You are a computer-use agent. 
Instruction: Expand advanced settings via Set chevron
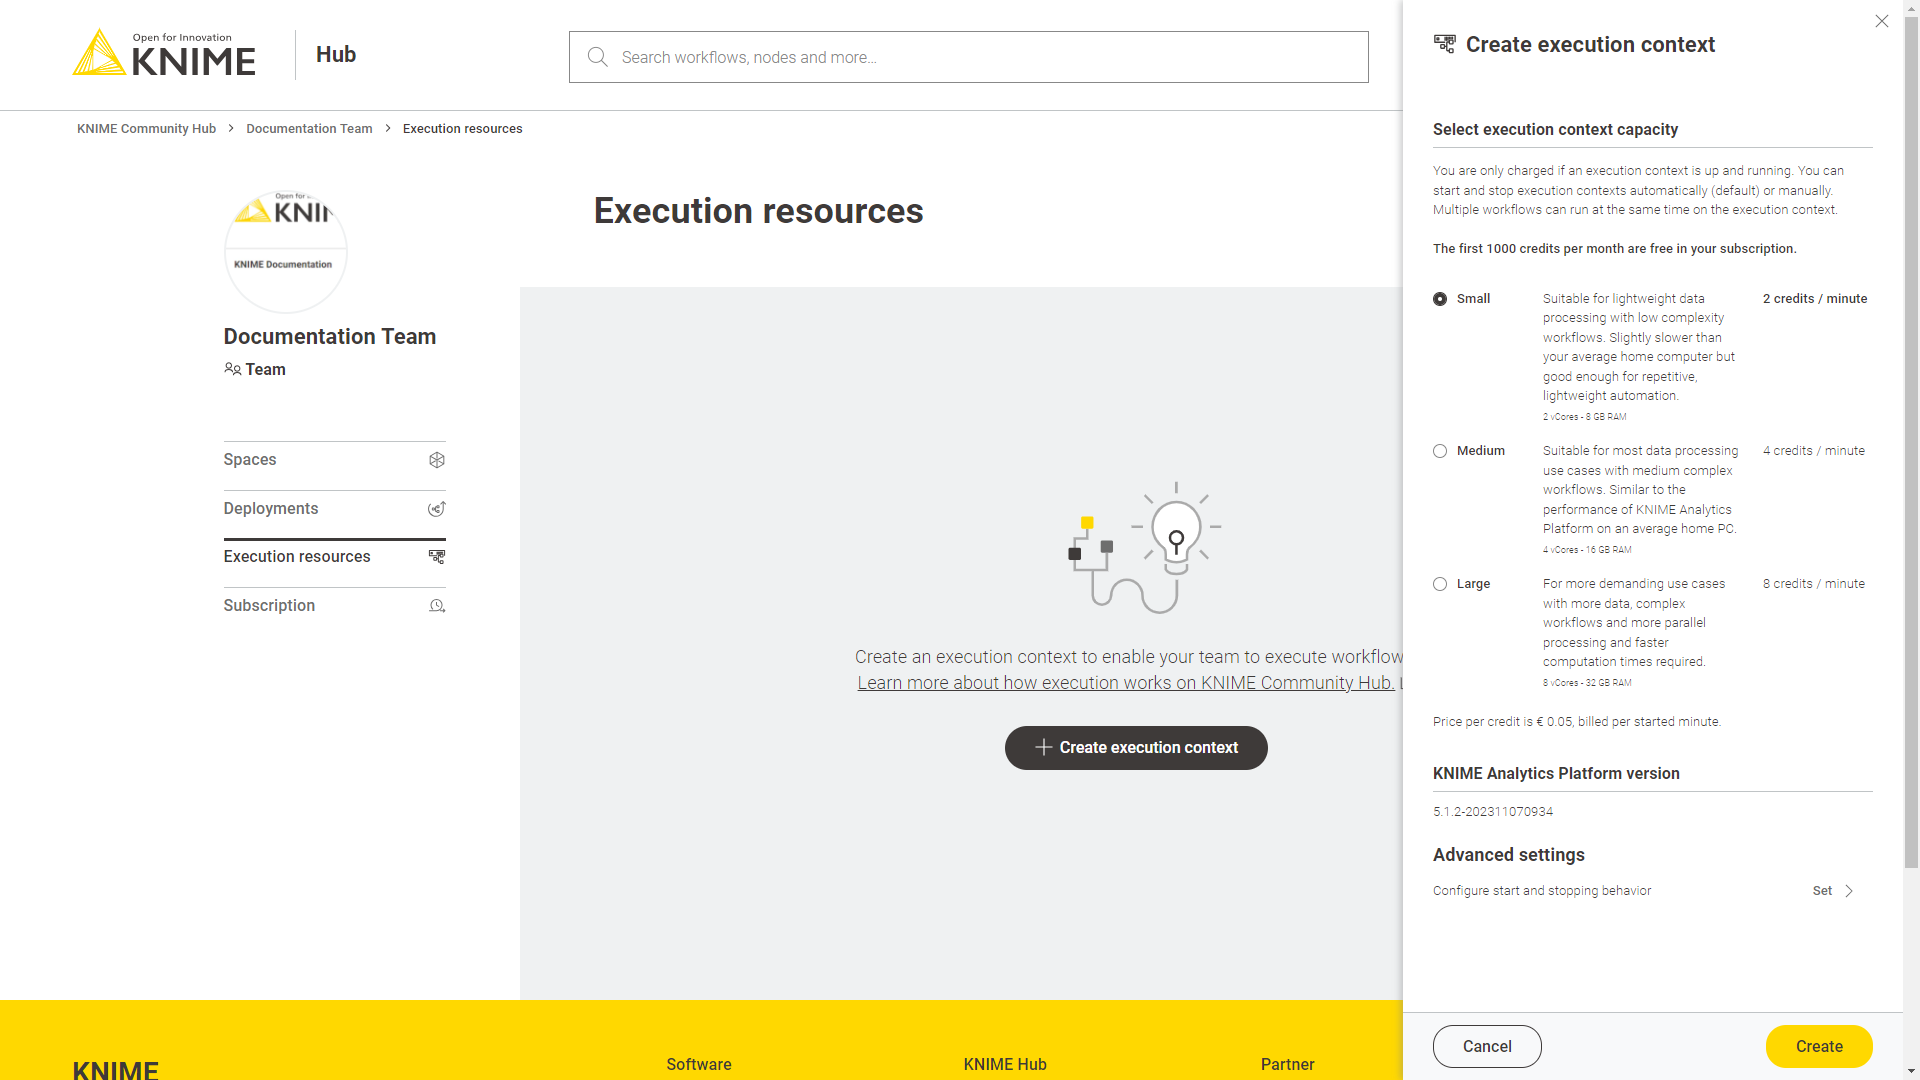point(1848,891)
